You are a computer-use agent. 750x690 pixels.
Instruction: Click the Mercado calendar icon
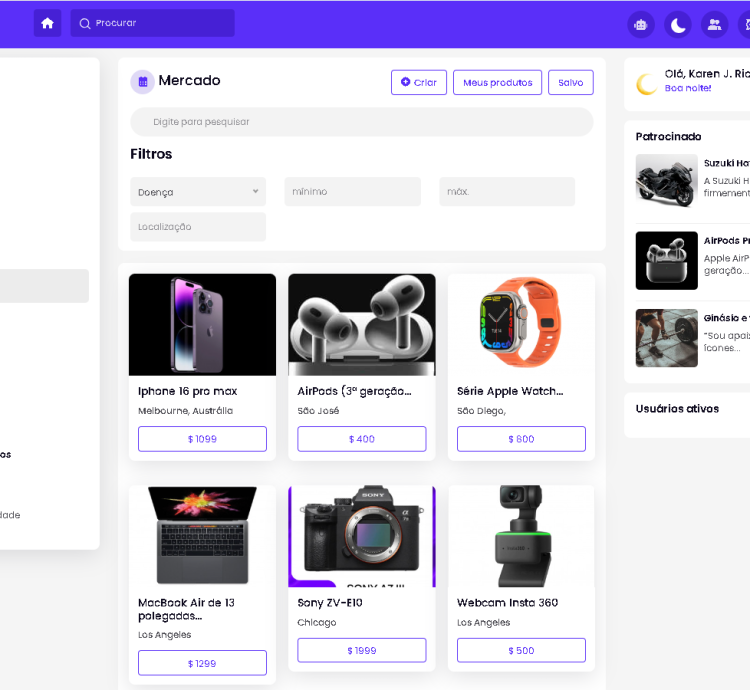tap(142, 82)
